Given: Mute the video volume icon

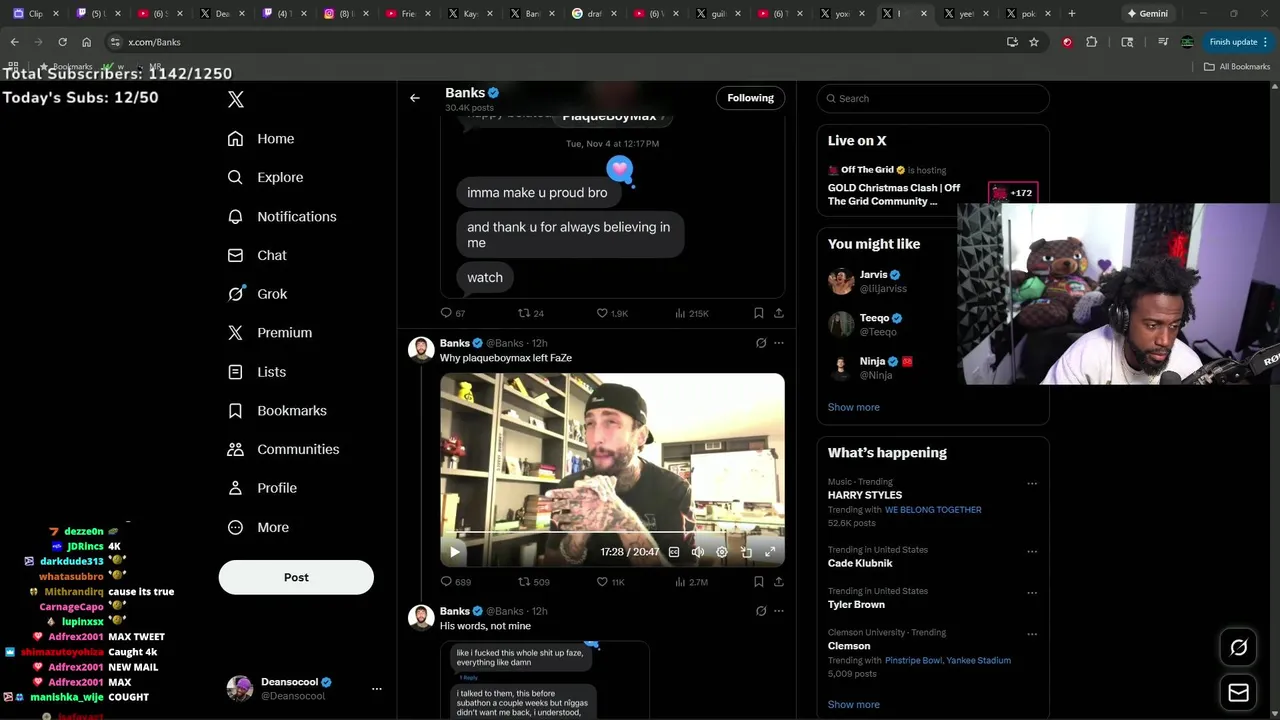Looking at the screenshot, I should tap(698, 552).
